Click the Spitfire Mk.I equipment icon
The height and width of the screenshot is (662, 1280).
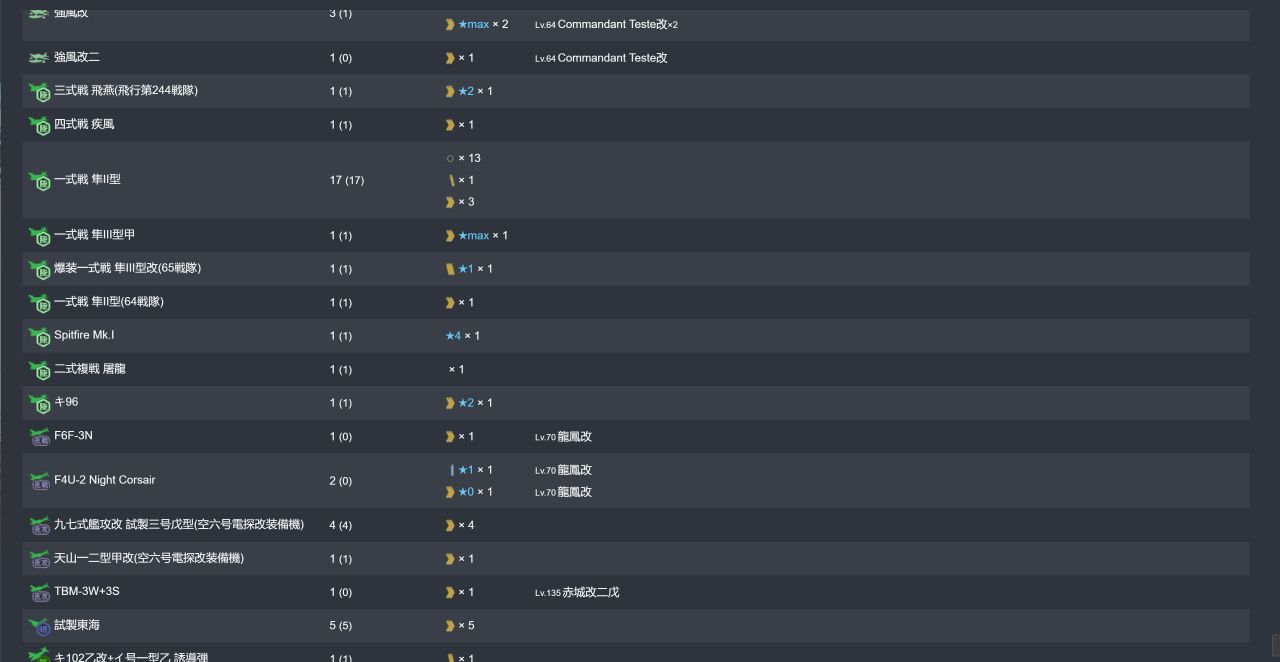click(x=39, y=336)
